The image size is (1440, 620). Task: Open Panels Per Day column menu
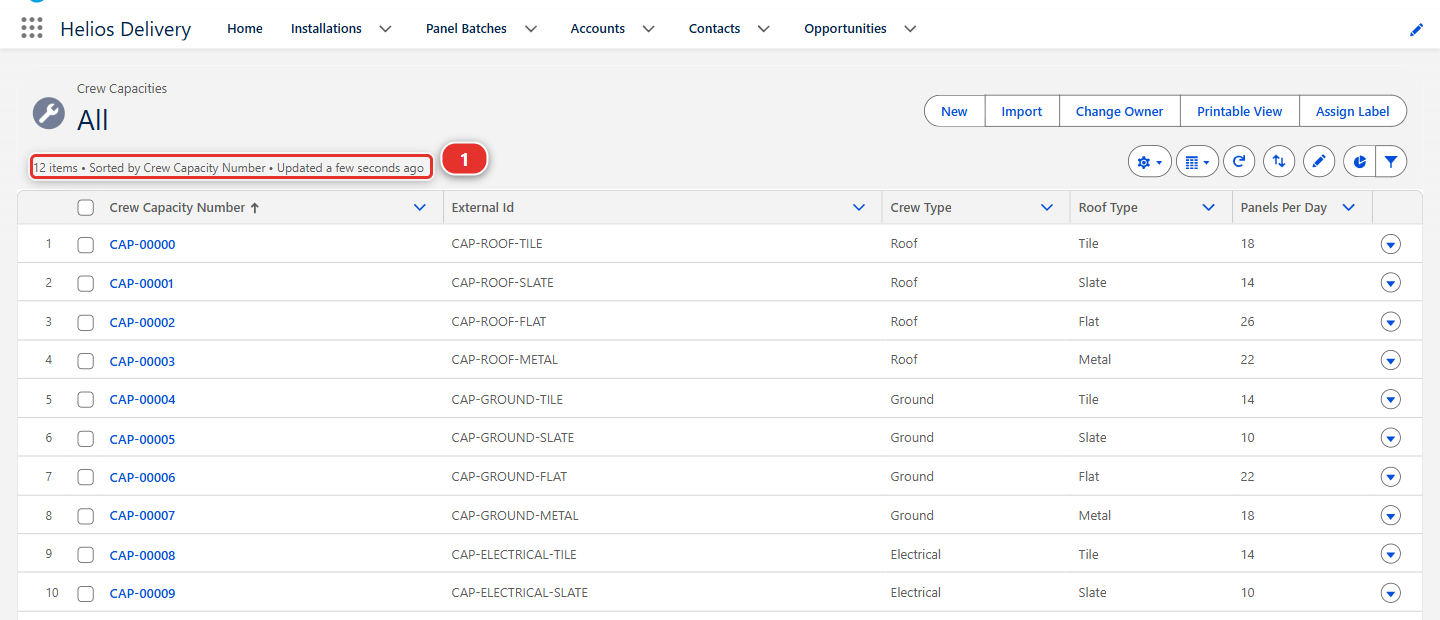1348,208
